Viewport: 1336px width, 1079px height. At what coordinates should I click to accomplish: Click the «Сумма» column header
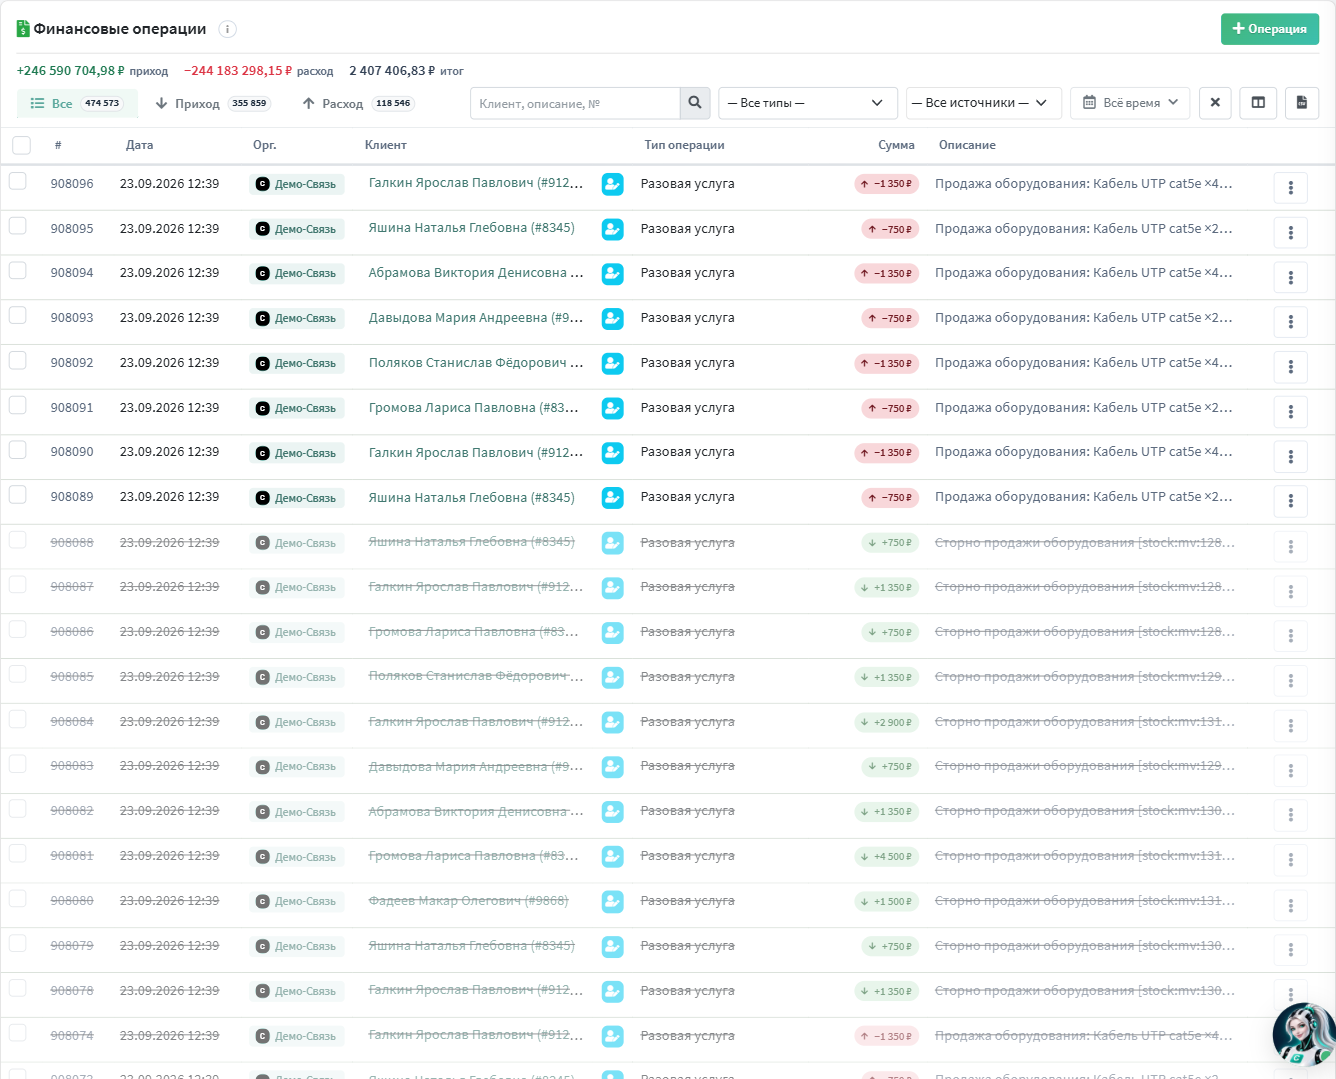pos(896,145)
